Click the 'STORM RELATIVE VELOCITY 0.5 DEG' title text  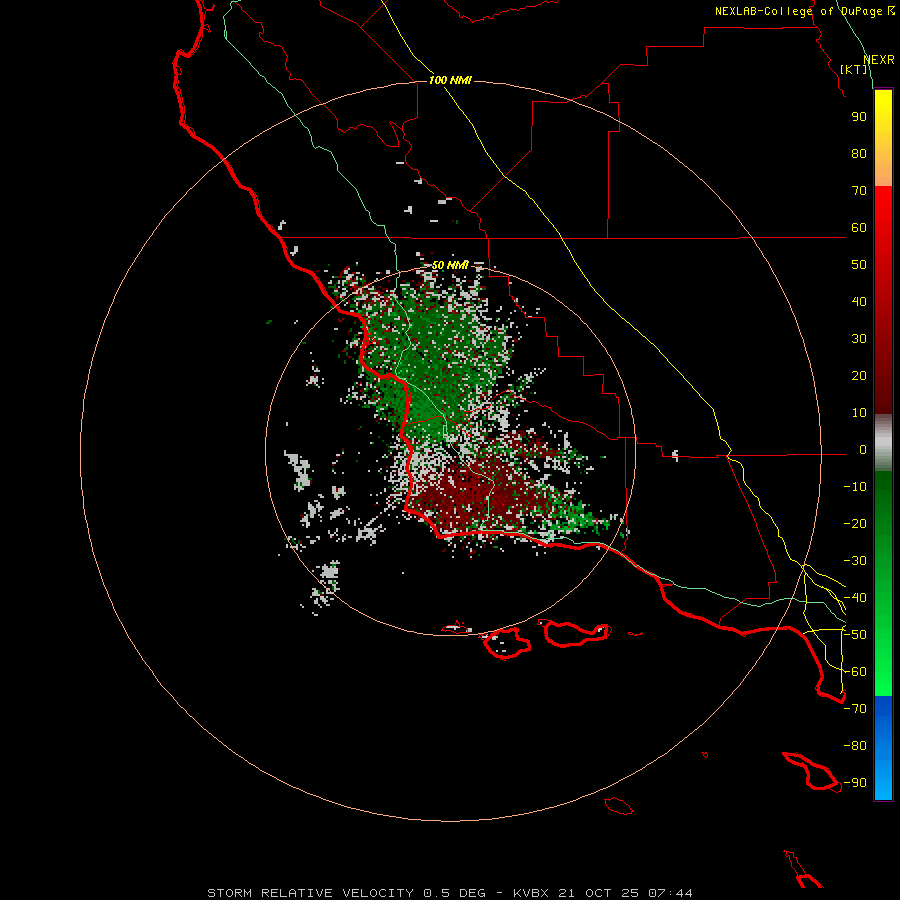[346, 893]
